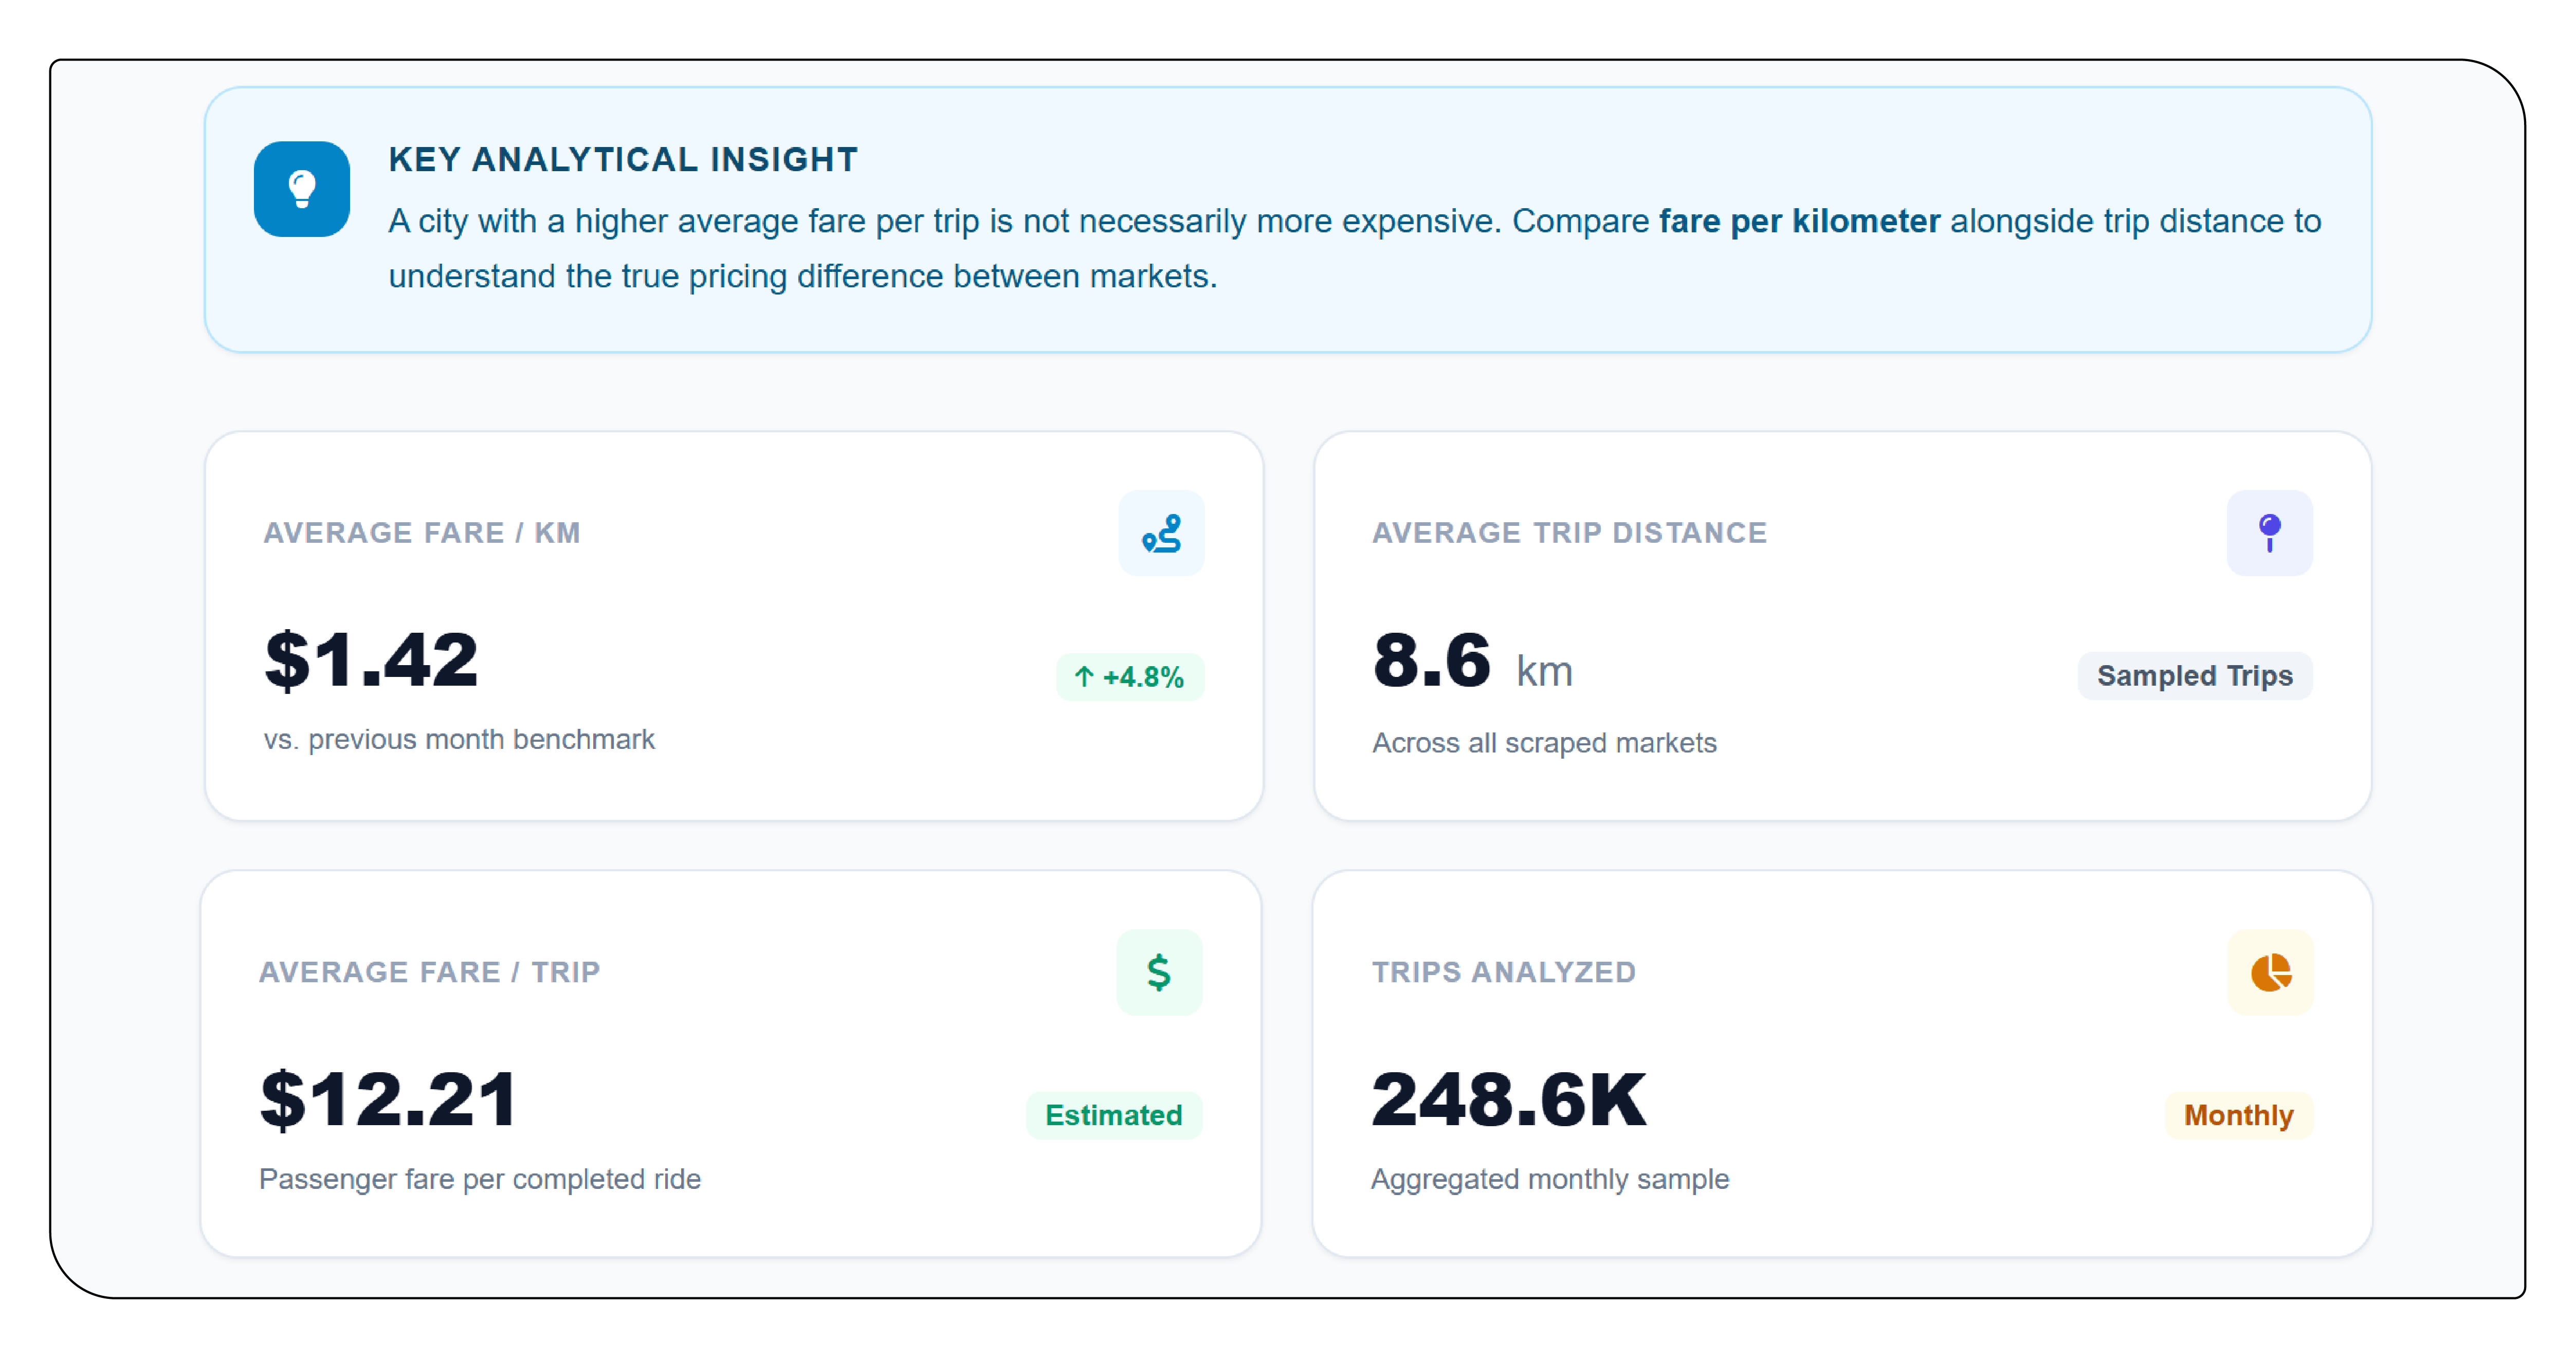Click the lightbulb insight icon
The width and height of the screenshot is (2576, 1358).
[x=301, y=188]
